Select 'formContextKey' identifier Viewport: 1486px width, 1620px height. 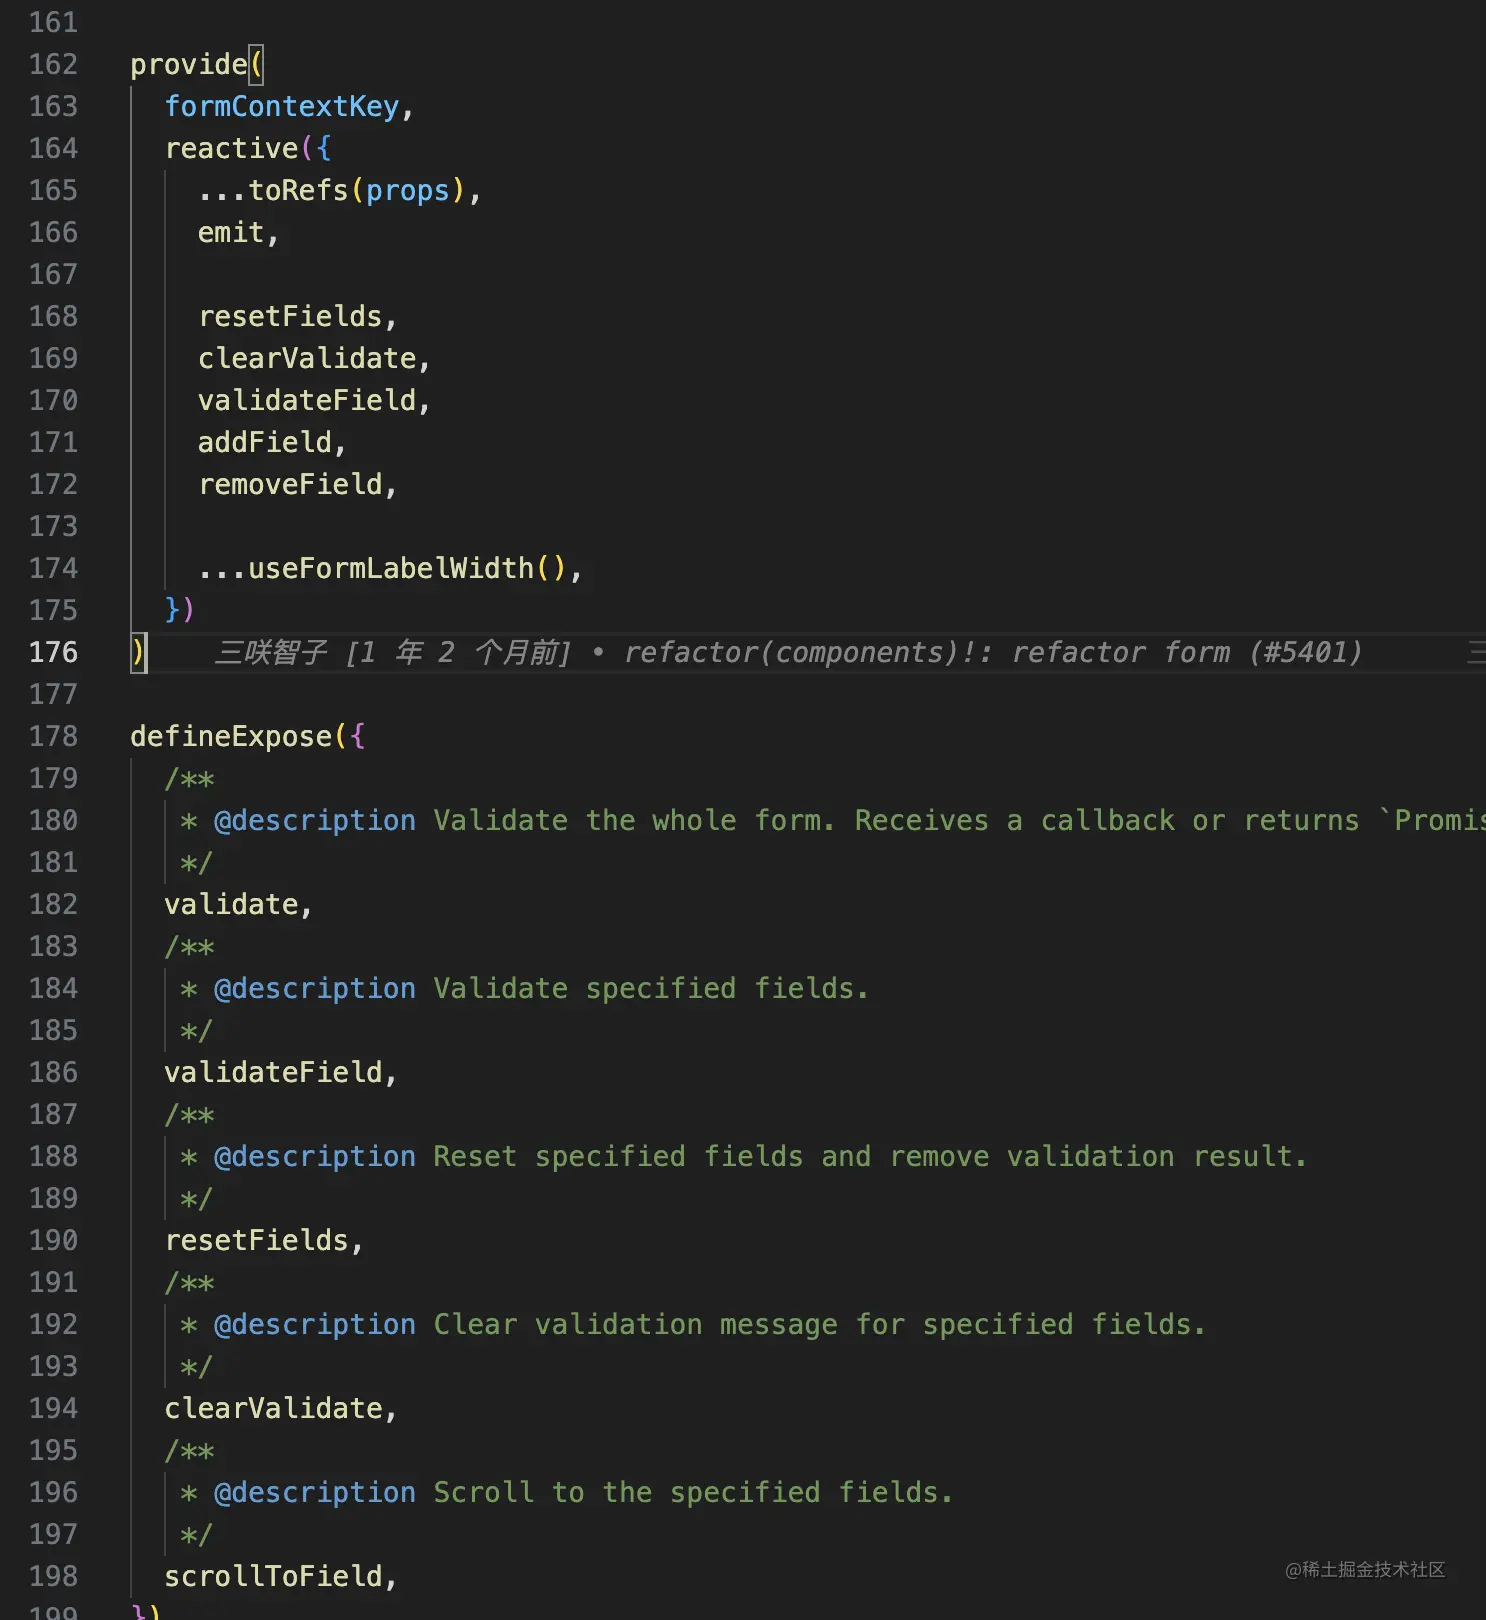coord(282,106)
